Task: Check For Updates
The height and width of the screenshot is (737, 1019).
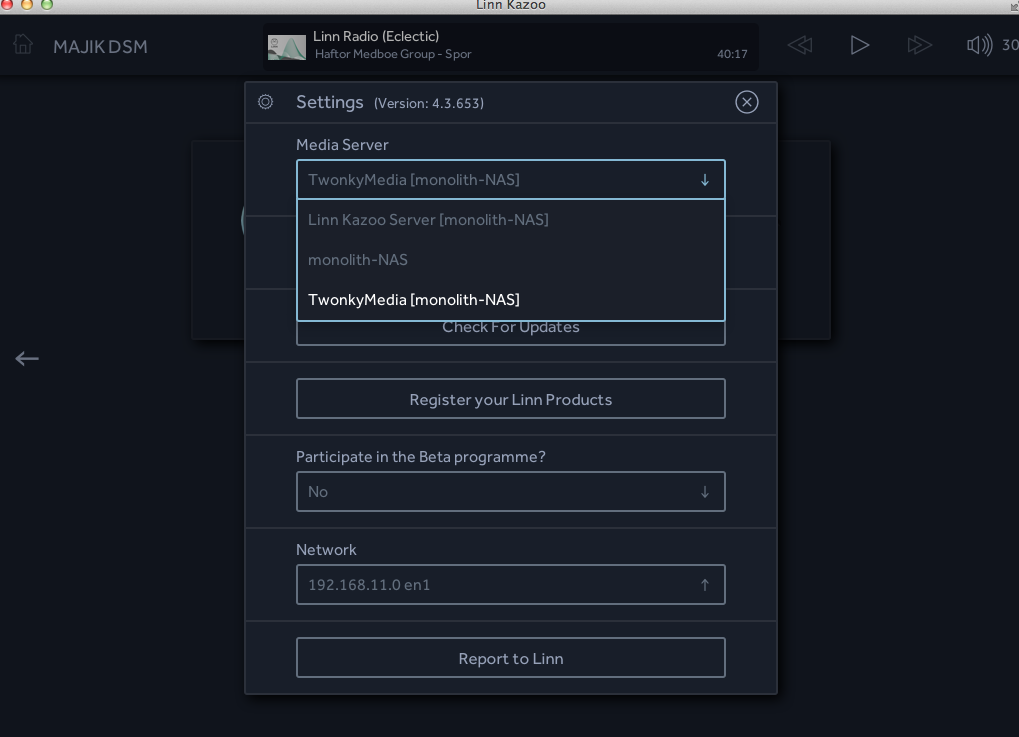Action: [x=511, y=332]
